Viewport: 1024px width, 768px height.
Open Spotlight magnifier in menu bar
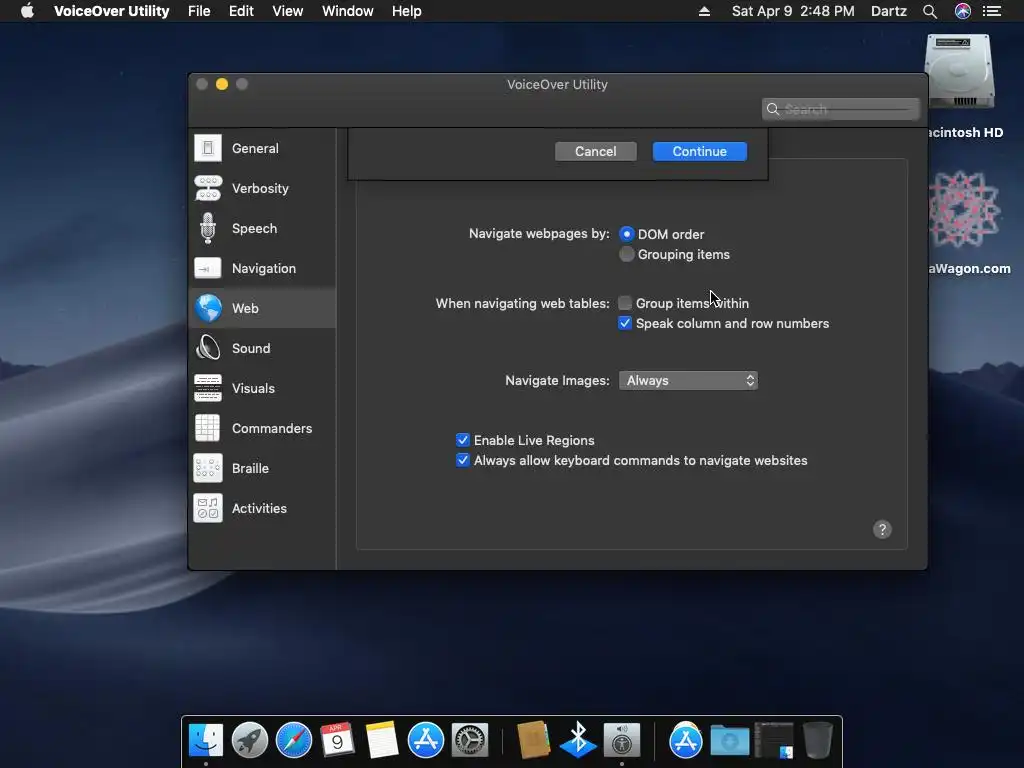[x=930, y=11]
